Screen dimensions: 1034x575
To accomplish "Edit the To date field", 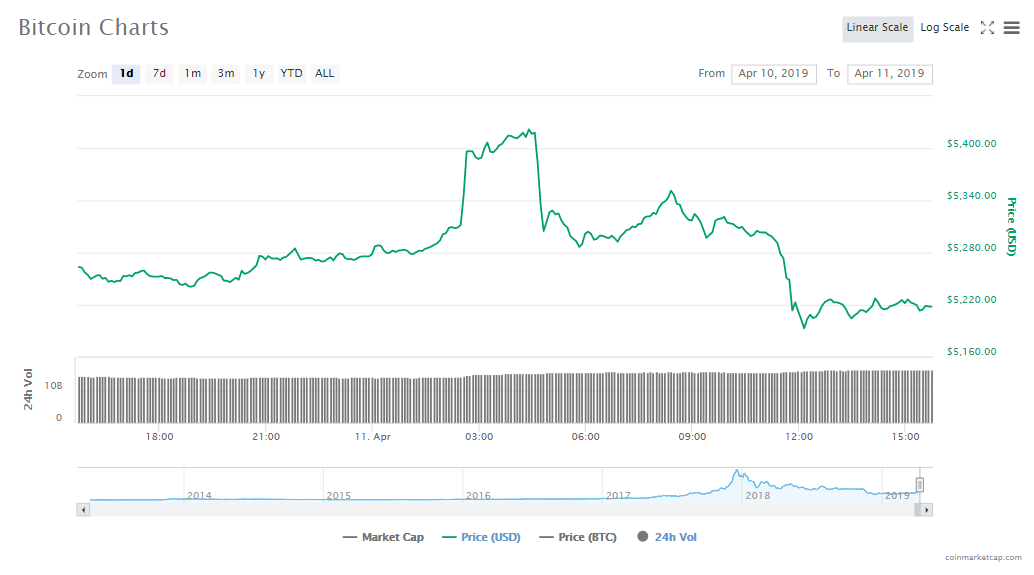I will (889, 74).
